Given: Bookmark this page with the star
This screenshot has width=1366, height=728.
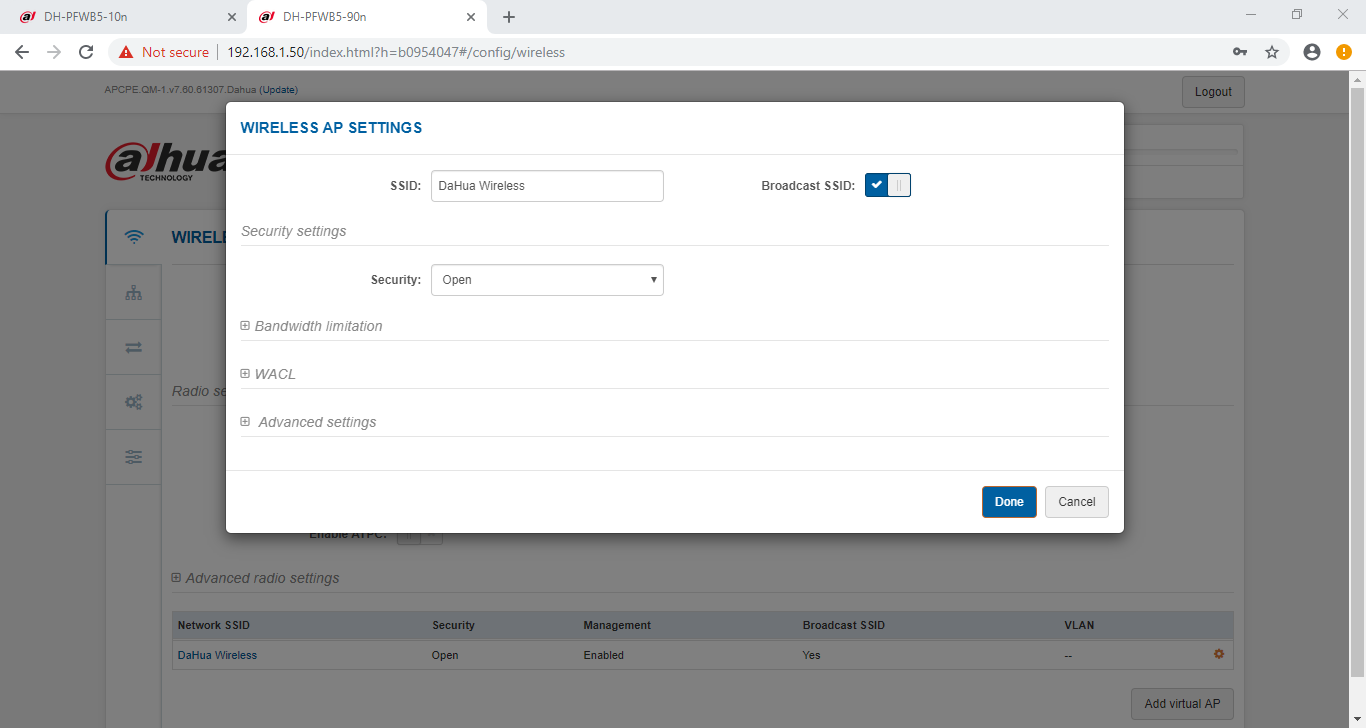Looking at the screenshot, I should [1272, 52].
